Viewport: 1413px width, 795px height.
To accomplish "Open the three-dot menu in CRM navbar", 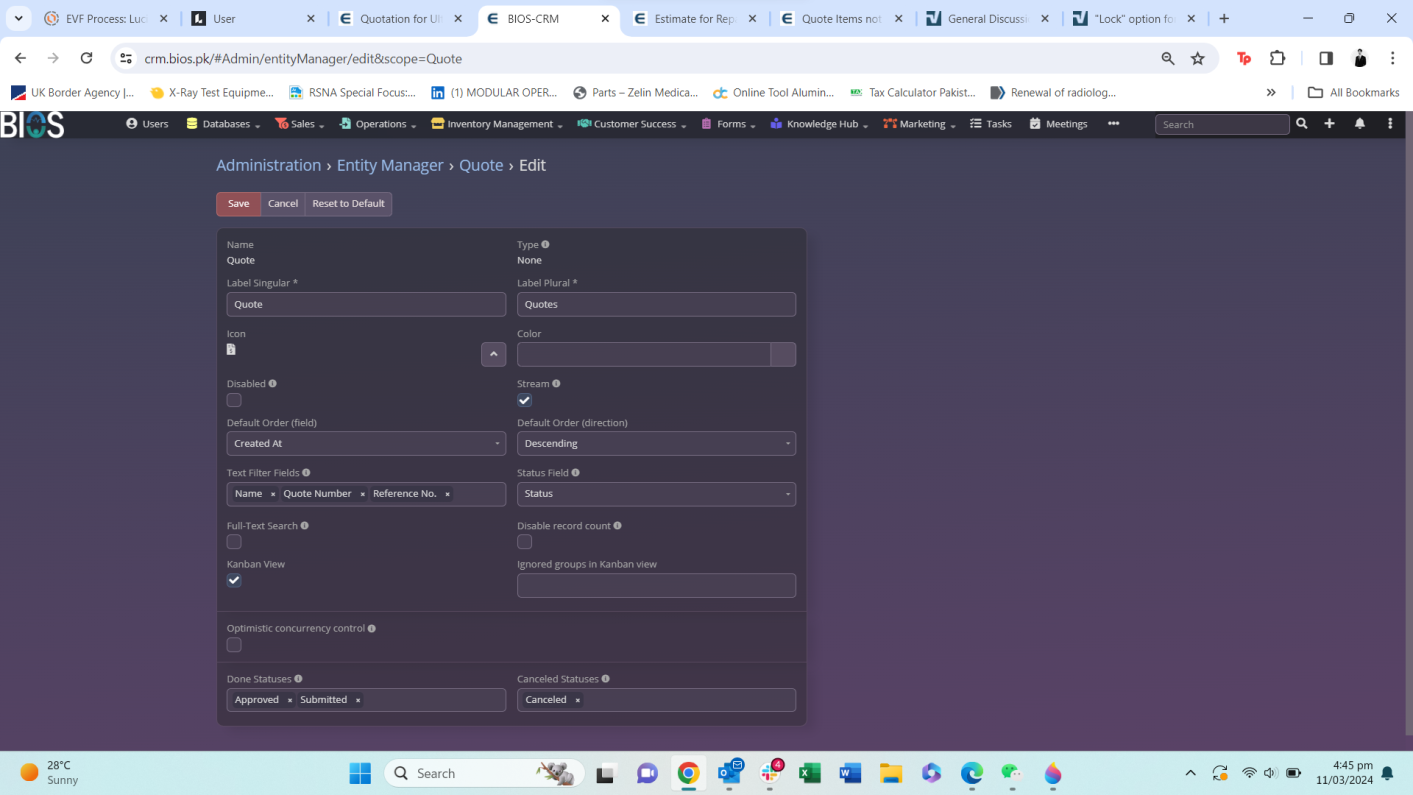I will [1389, 124].
